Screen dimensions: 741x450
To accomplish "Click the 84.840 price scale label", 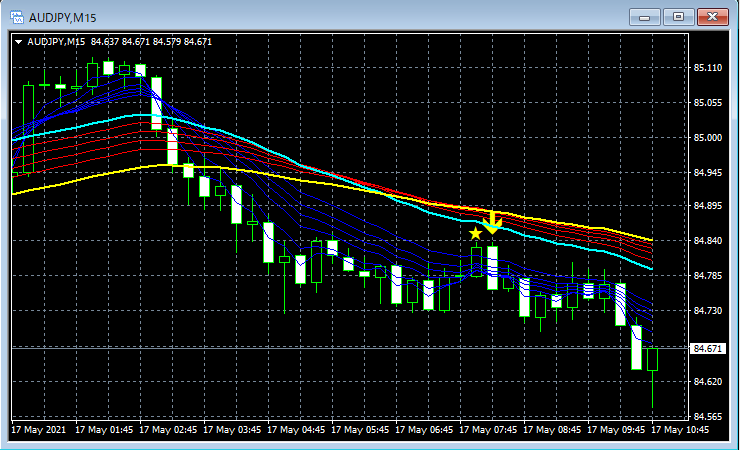I will [707, 241].
